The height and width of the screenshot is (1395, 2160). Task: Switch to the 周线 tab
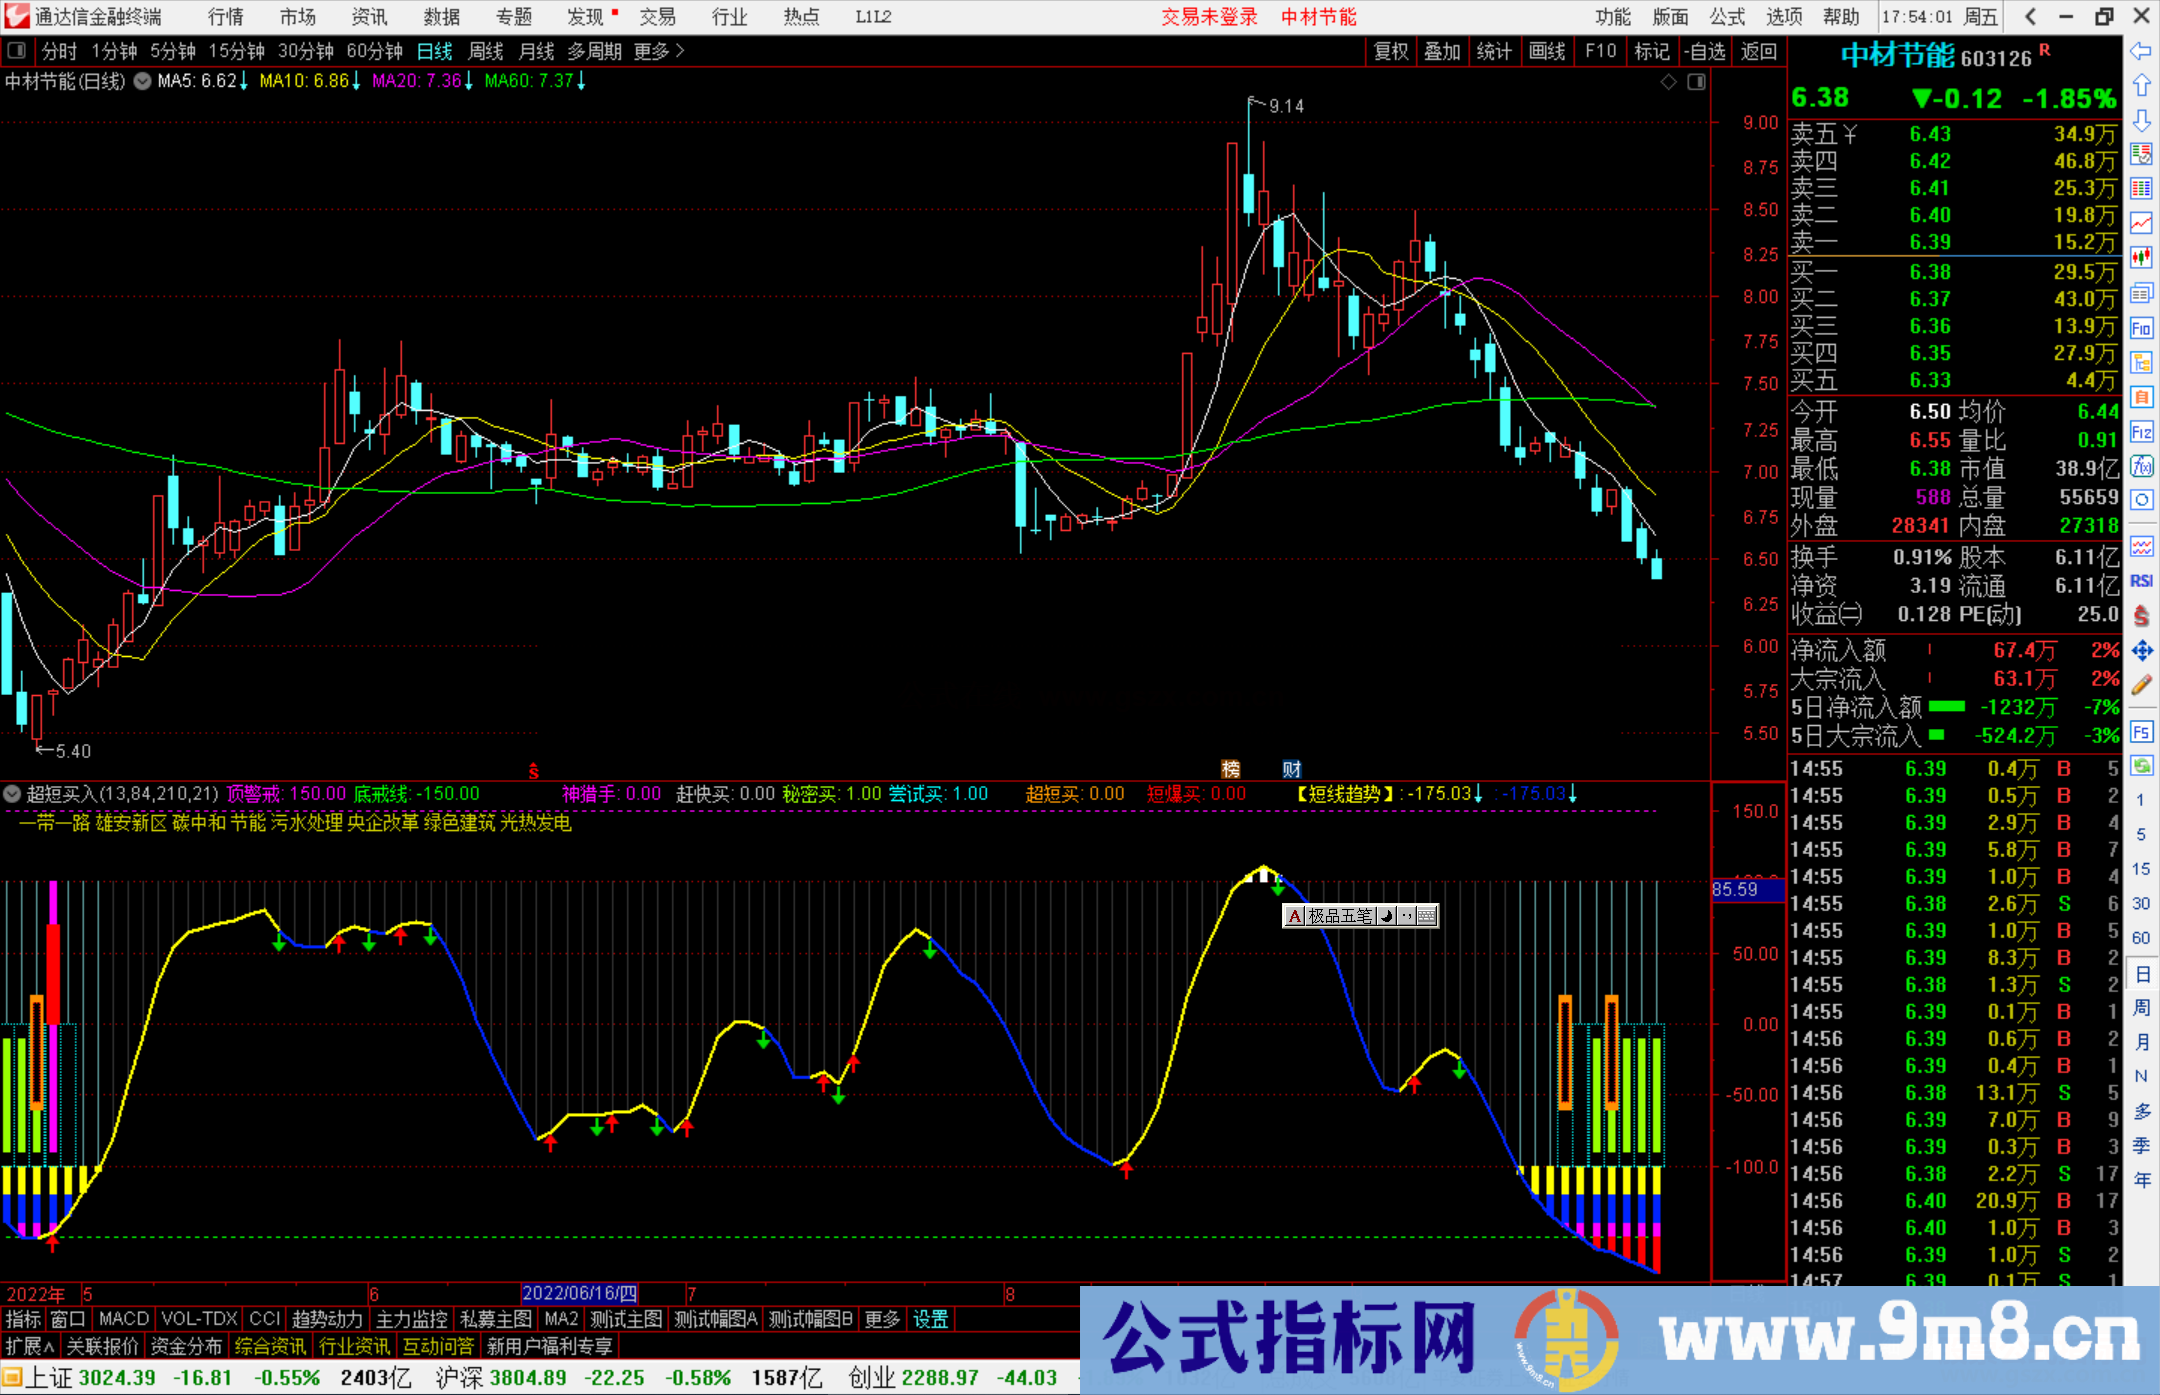(486, 51)
